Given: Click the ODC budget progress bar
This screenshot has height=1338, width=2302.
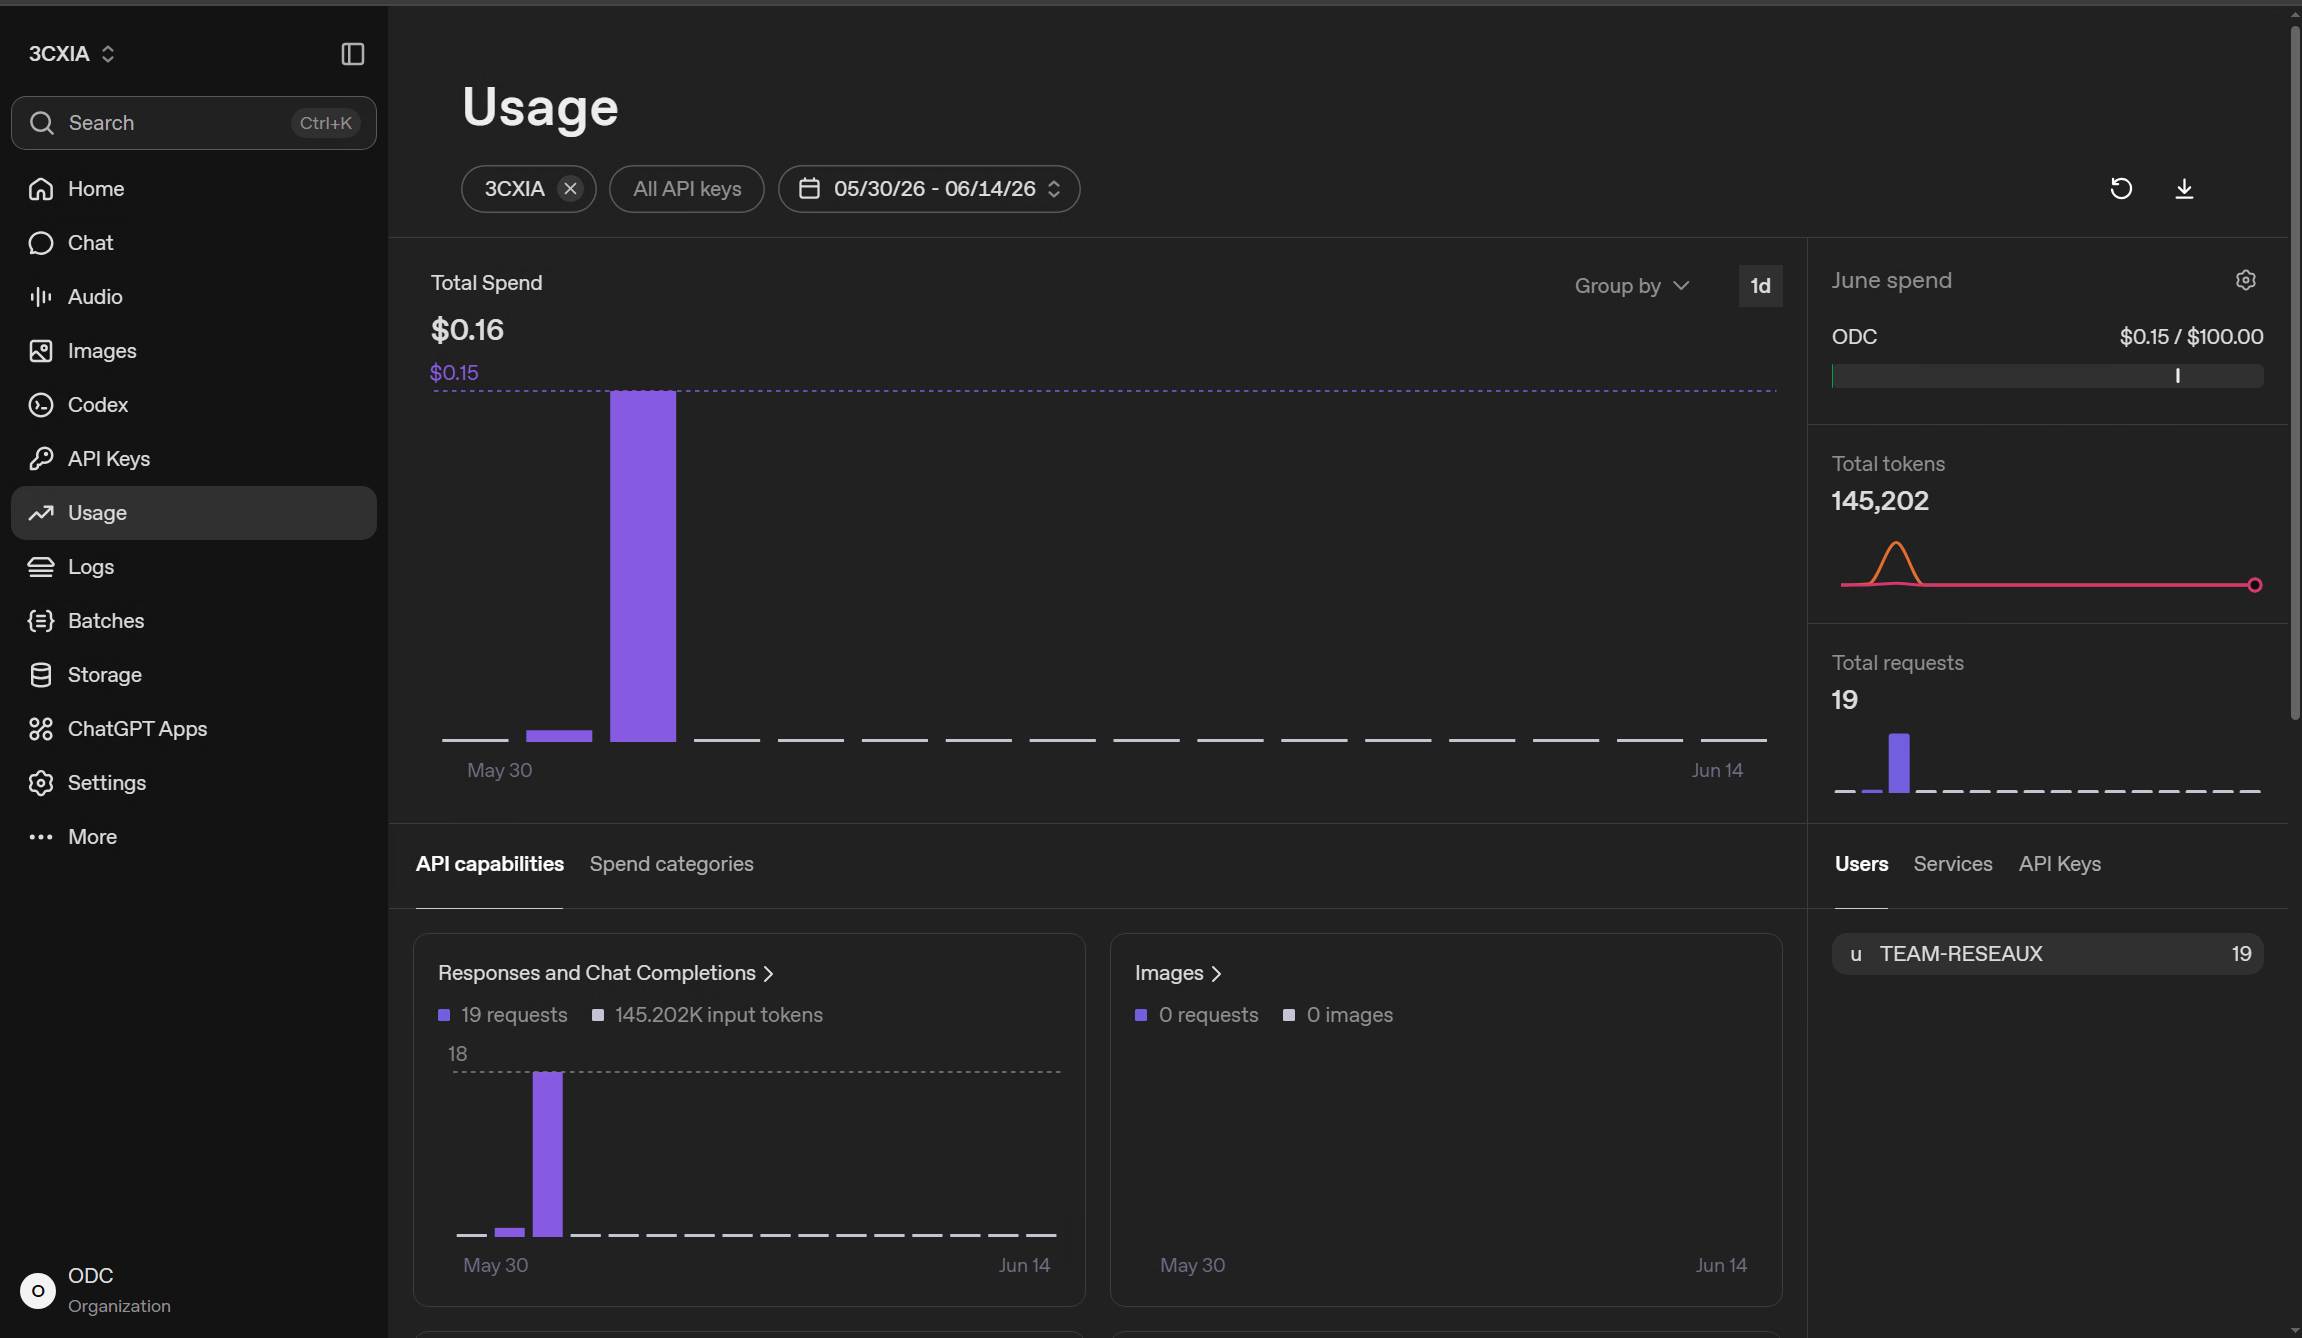Looking at the screenshot, I should [2047, 376].
